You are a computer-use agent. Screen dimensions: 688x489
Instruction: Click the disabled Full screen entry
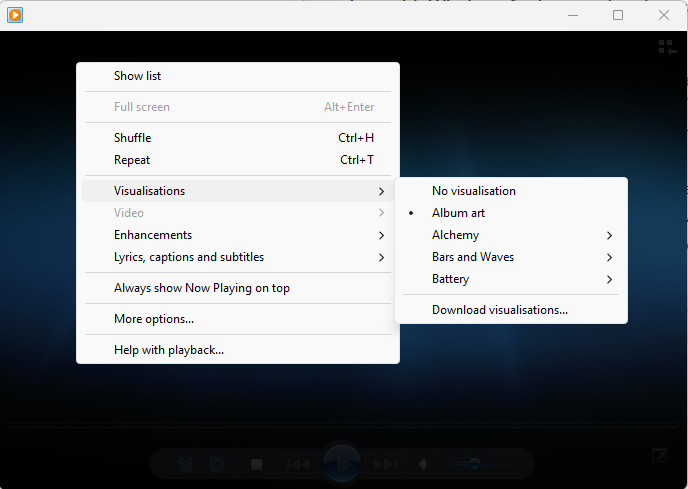coord(238,107)
